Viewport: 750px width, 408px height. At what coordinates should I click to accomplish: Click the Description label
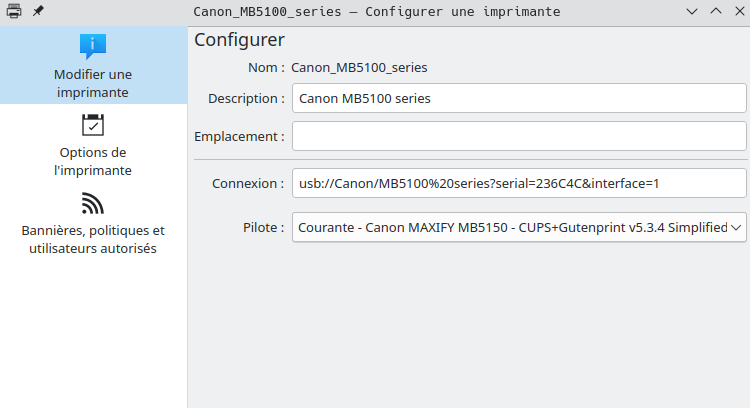[x=246, y=99]
